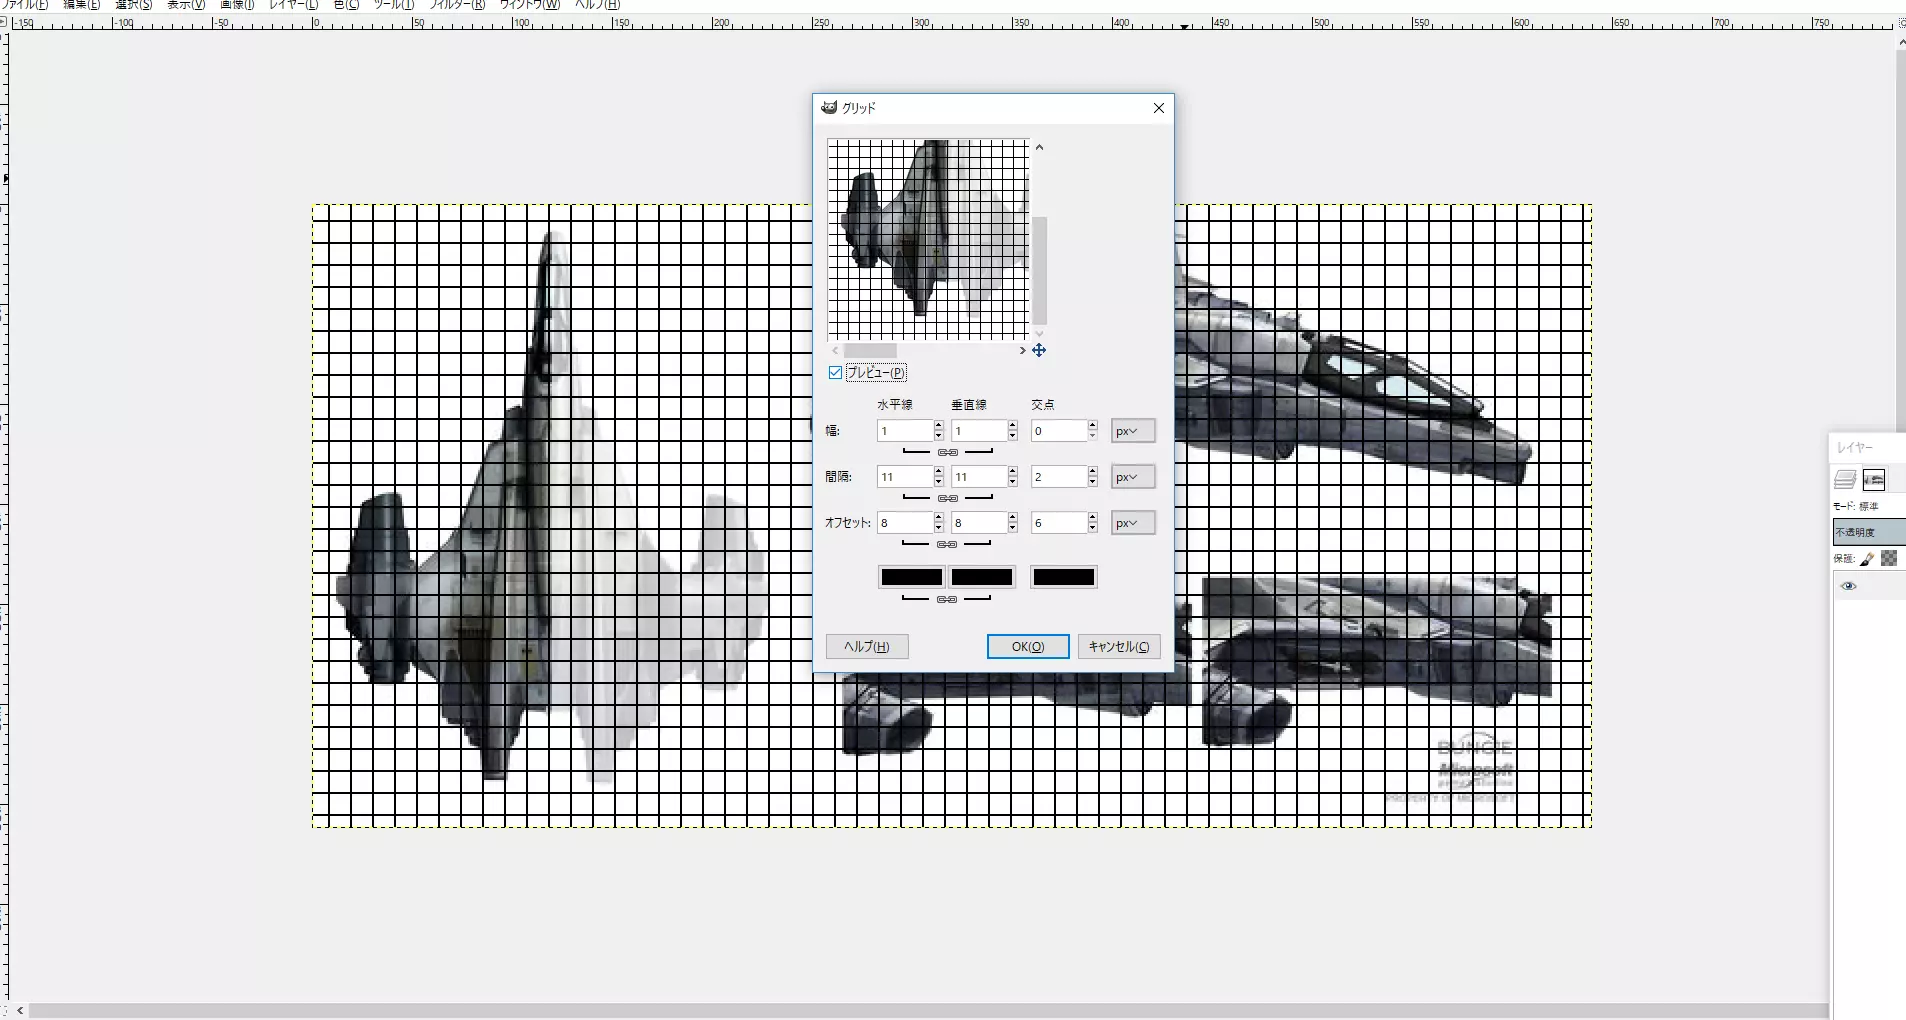Click the intersection (交点) color swatch
Image resolution: width=1906 pixels, height=1020 pixels.
point(1063,577)
